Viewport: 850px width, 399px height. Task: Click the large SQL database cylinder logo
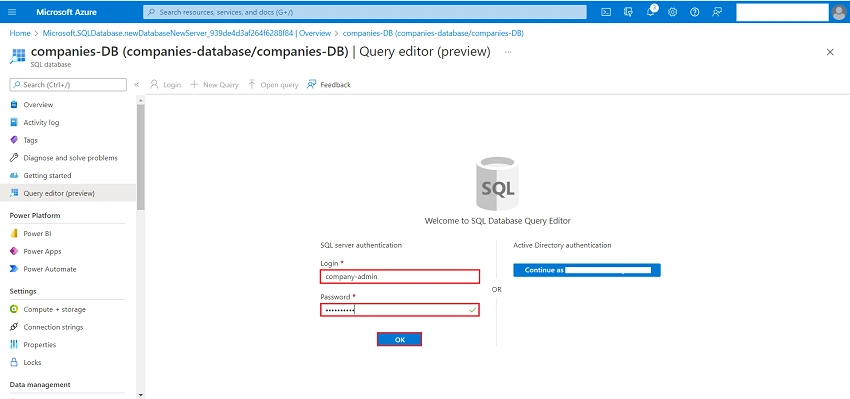point(498,184)
